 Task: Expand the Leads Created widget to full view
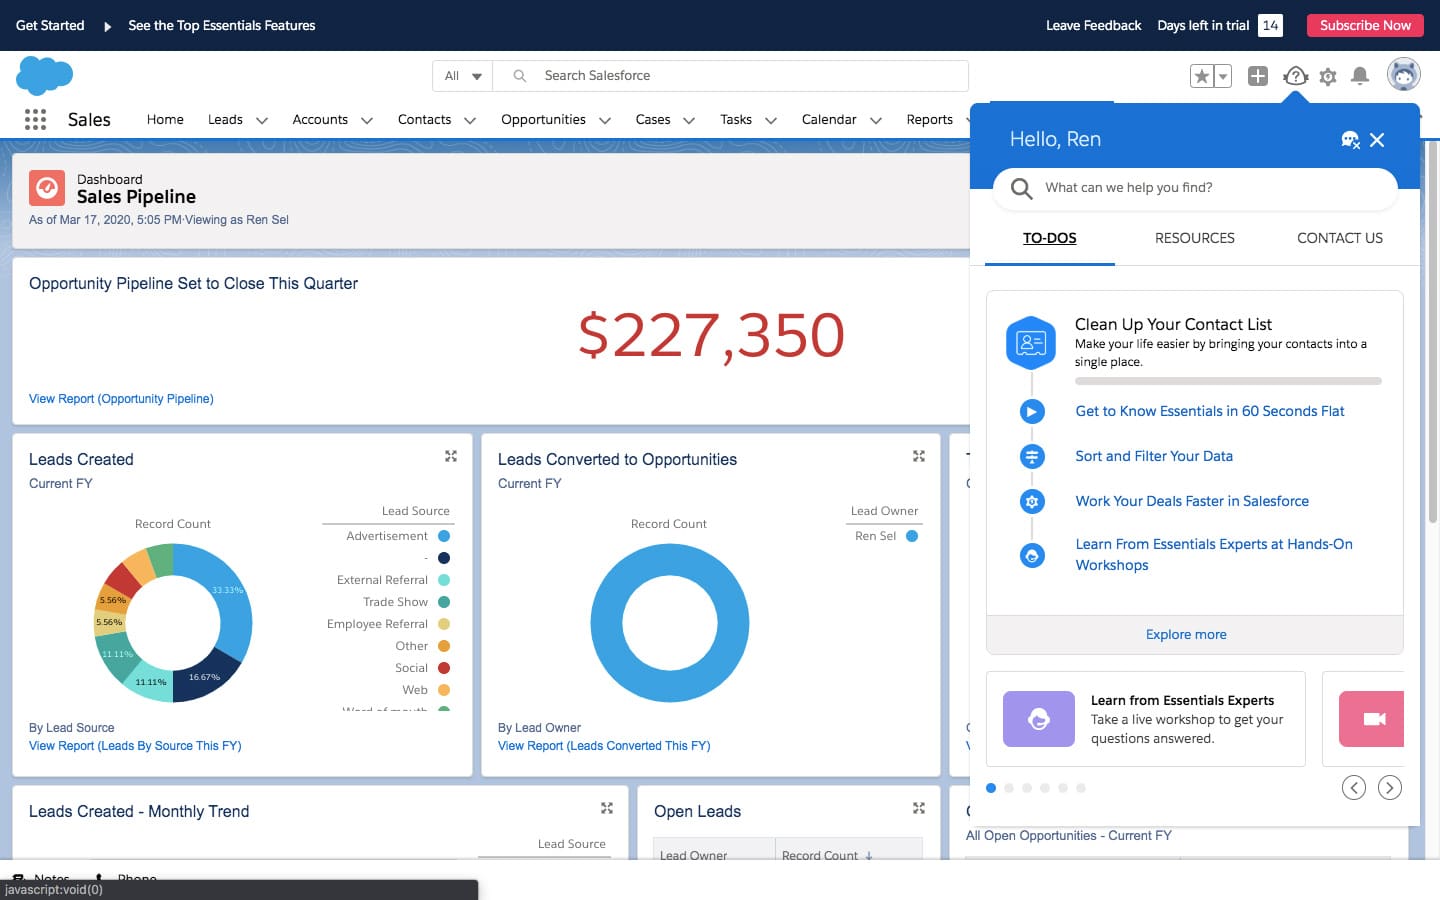tap(451, 455)
